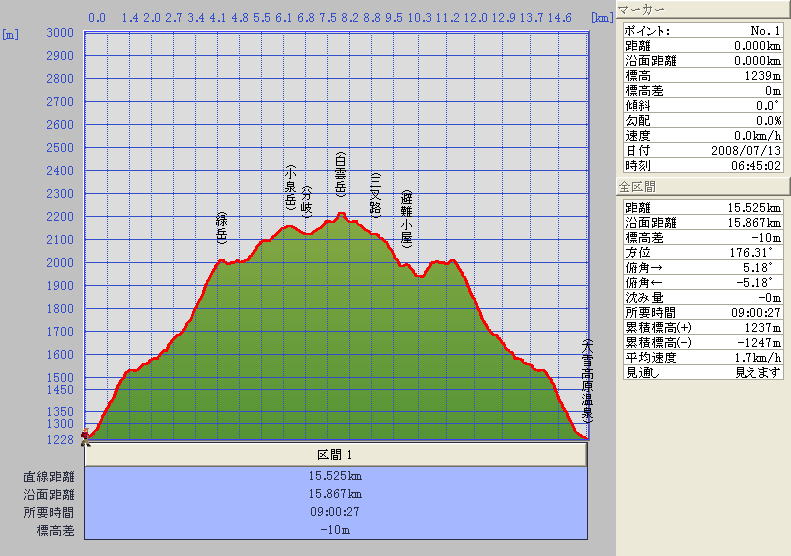Click the 1800 elevation axis label
The image size is (791, 556).
click(x=60, y=309)
